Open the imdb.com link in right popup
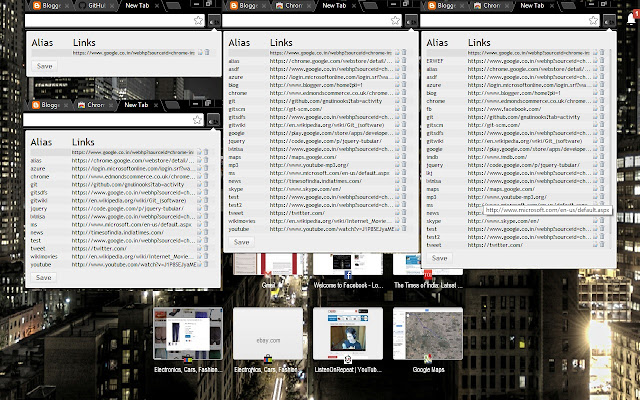Screen dimensions: 640x400 [x=498, y=157]
